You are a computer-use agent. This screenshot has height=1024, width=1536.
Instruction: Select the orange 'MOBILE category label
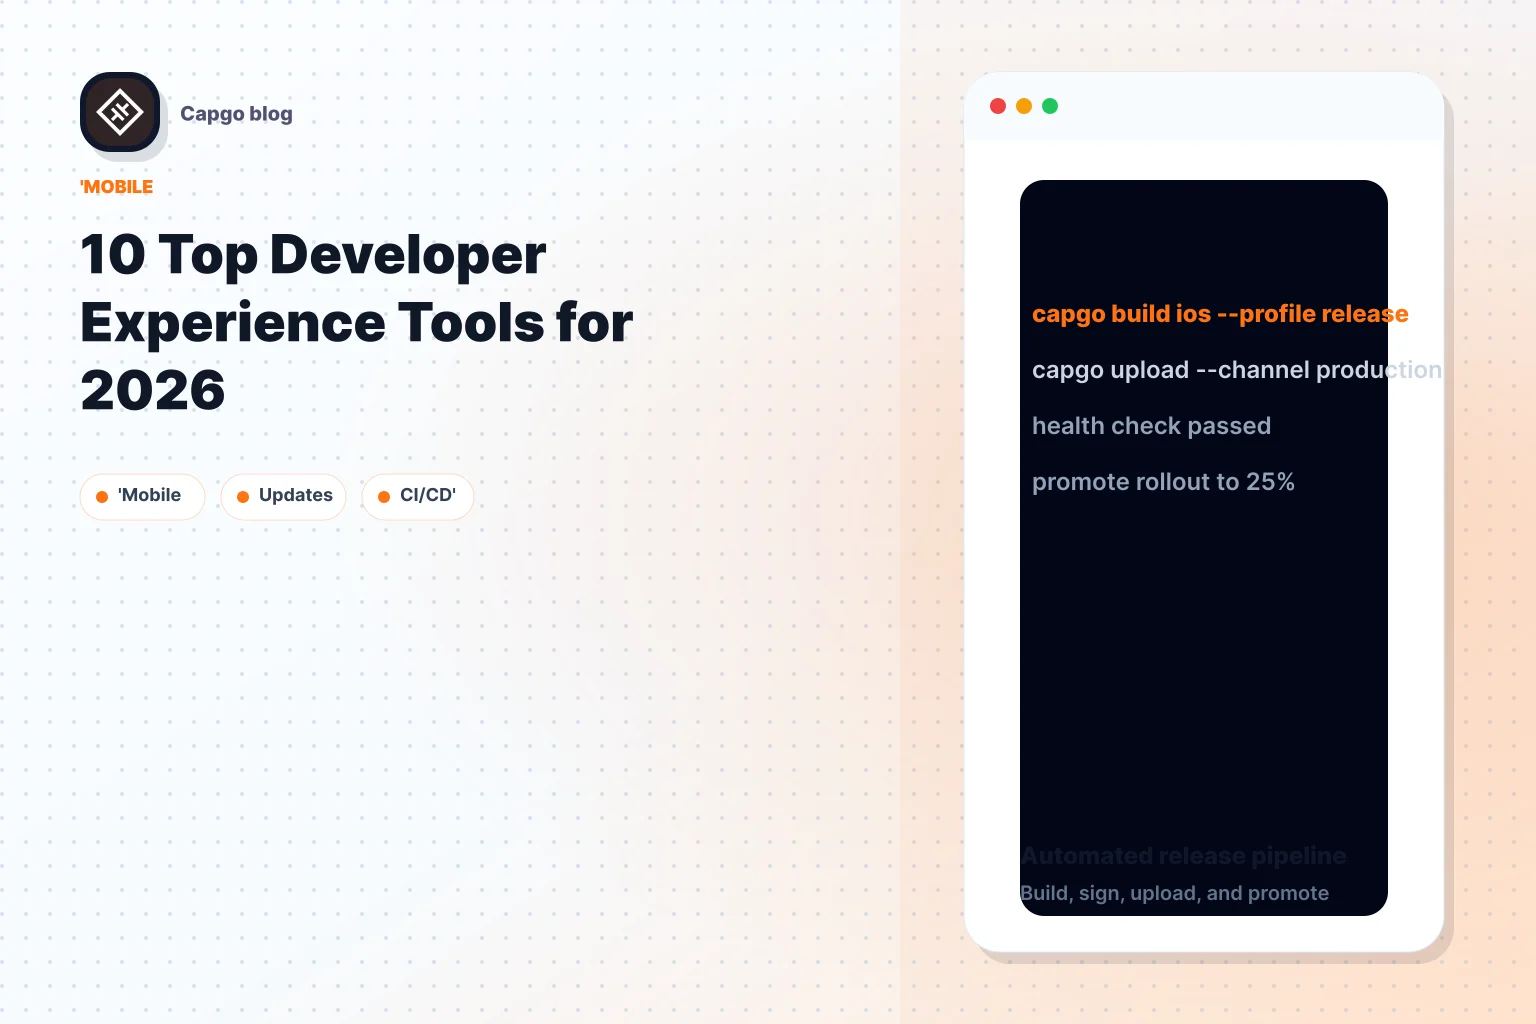point(117,187)
